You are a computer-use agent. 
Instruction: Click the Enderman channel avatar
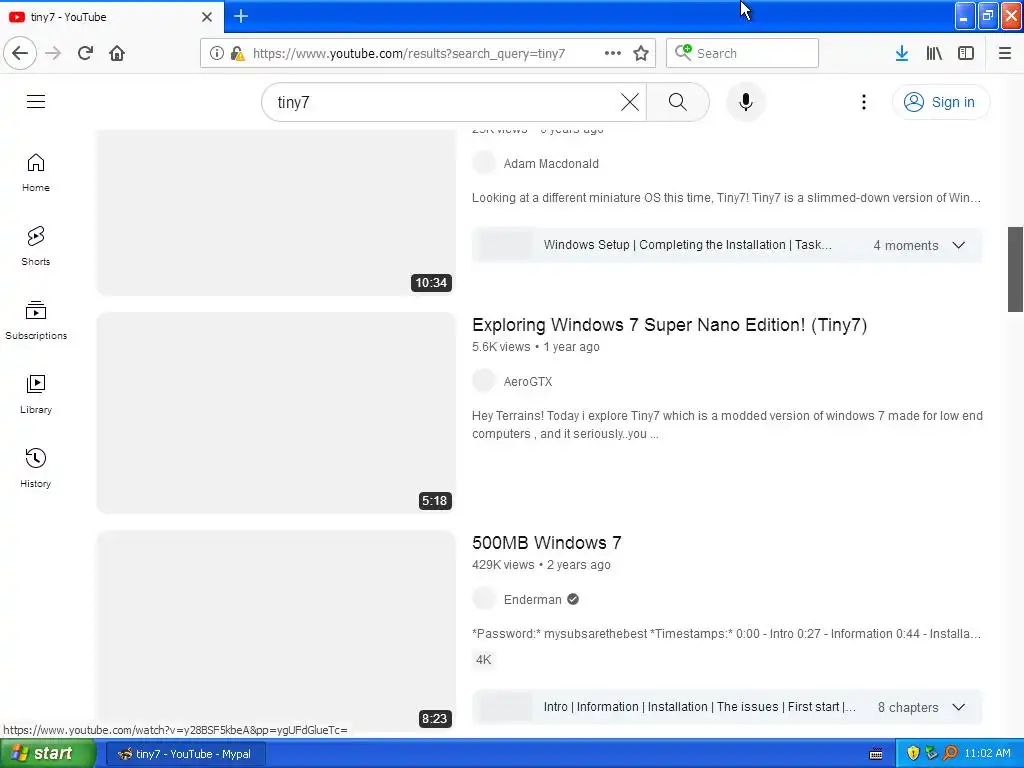coord(484,598)
